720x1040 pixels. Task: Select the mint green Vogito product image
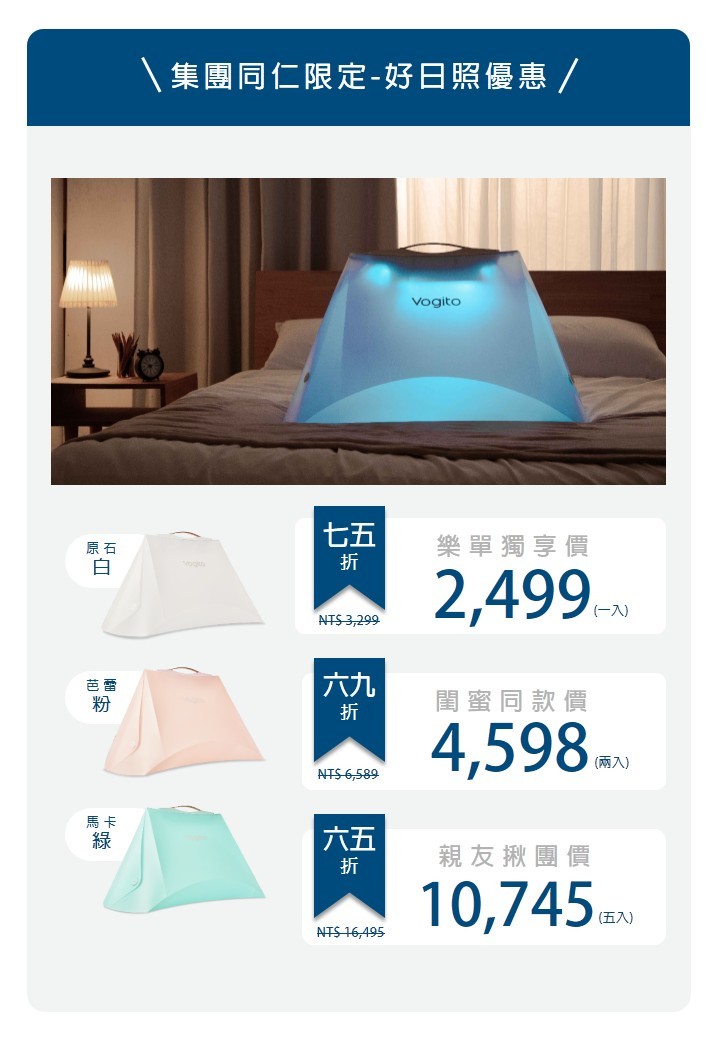183,858
